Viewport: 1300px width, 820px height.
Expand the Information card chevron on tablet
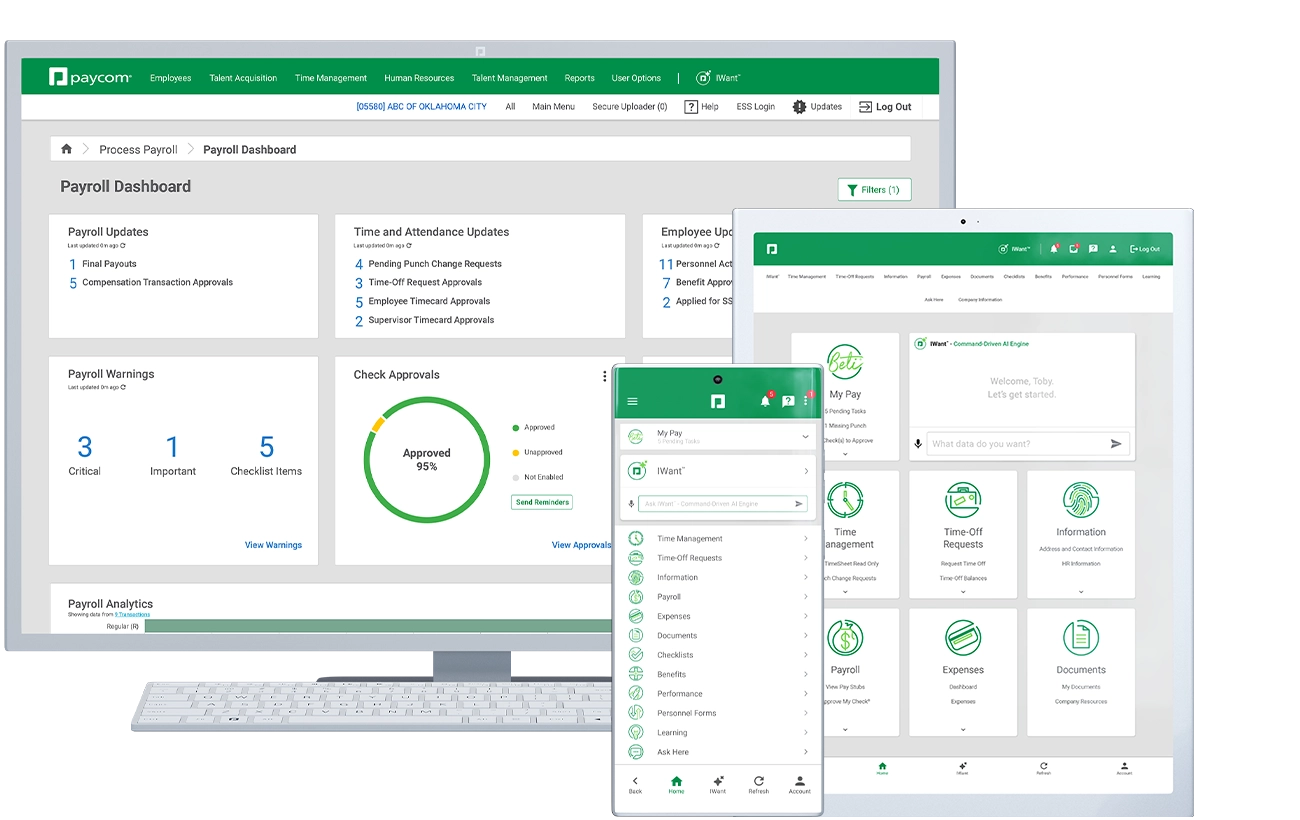pos(1081,592)
